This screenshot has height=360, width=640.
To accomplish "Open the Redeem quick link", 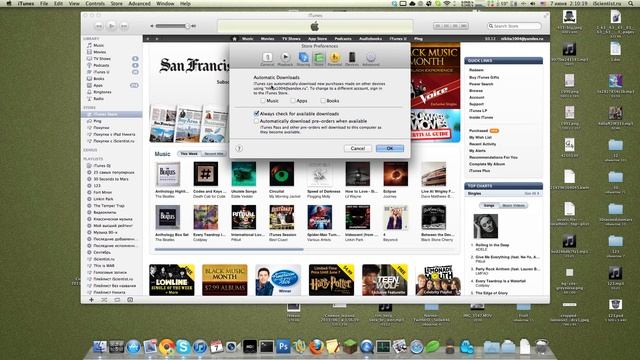I will (476, 70).
